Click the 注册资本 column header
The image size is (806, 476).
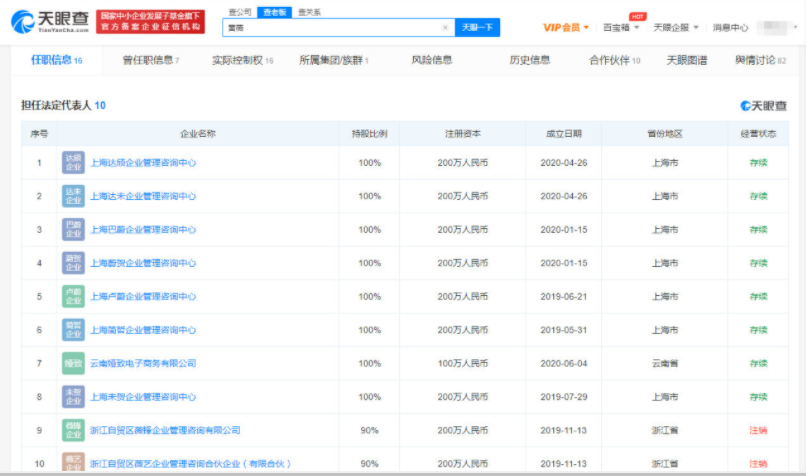463,134
